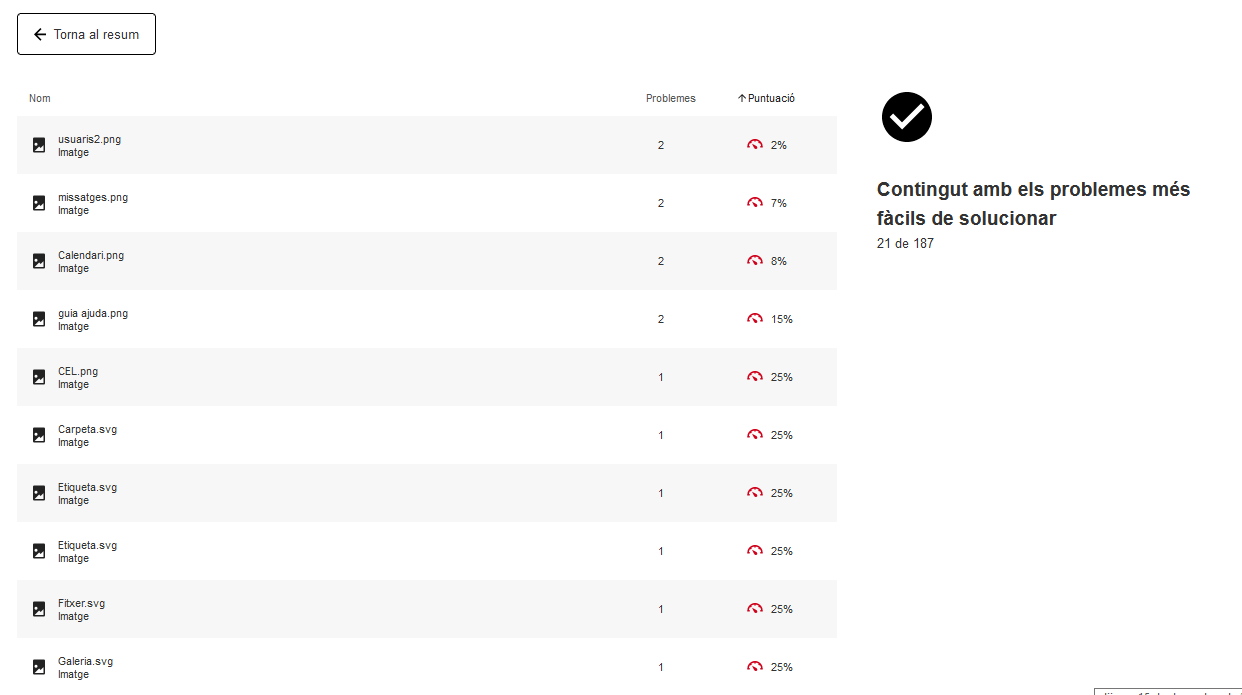The height and width of the screenshot is (695, 1242).
Task: Click the 8% score value
Action: click(778, 261)
